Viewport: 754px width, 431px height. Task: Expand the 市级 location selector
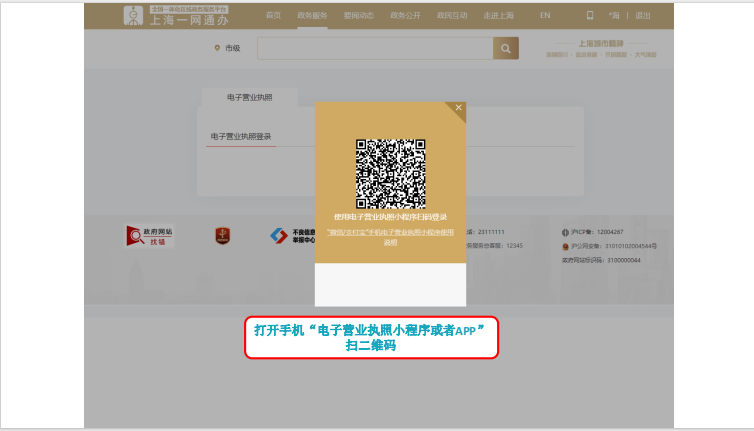pos(227,48)
